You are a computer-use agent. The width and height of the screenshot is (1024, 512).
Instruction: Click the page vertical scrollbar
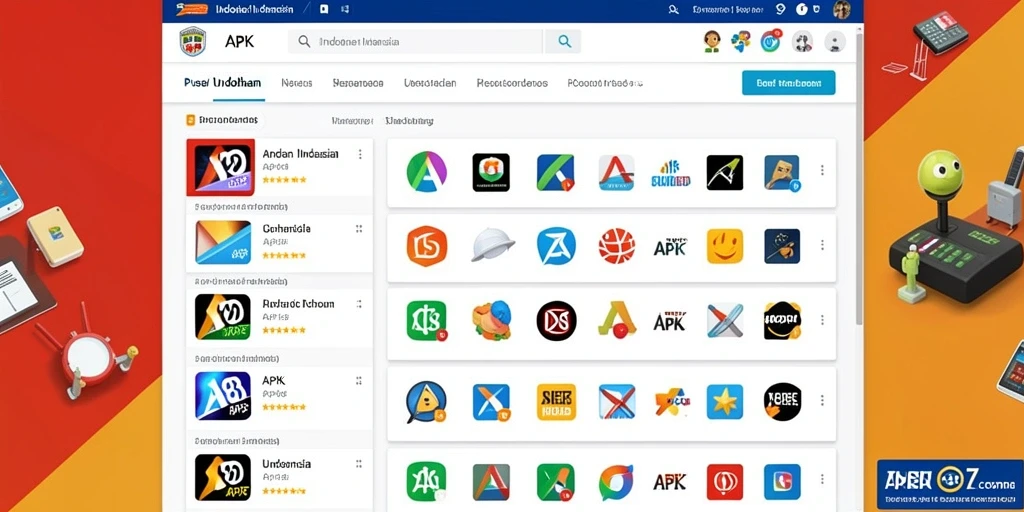[x=859, y=176]
